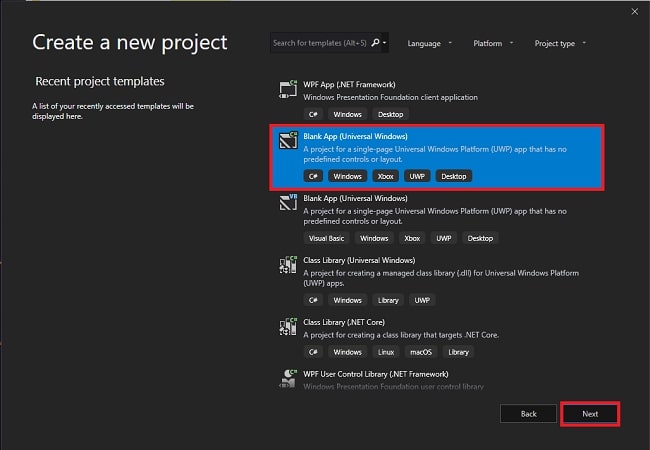Click the UWP tag under Class Library (Universal Windows)
The width and height of the screenshot is (650, 450).
(422, 300)
